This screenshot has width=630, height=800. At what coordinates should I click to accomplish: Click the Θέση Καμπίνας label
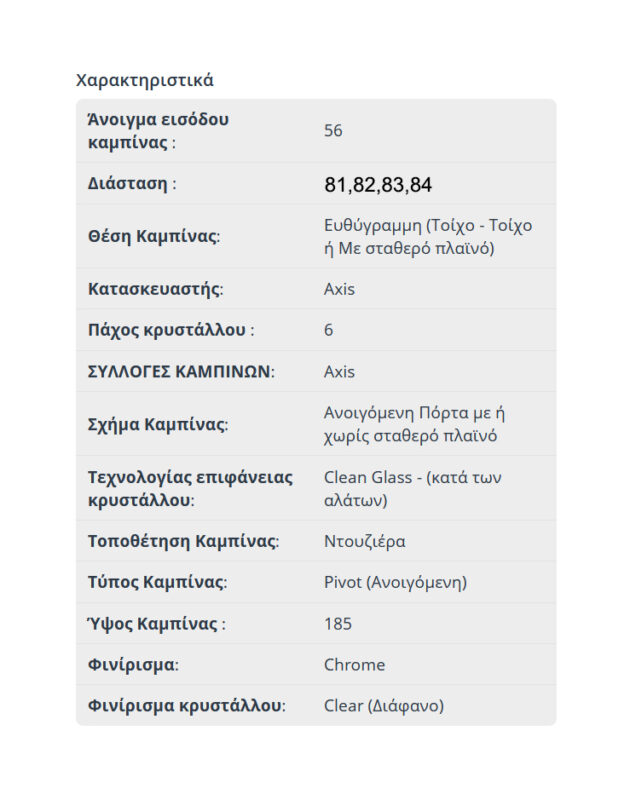(x=154, y=237)
